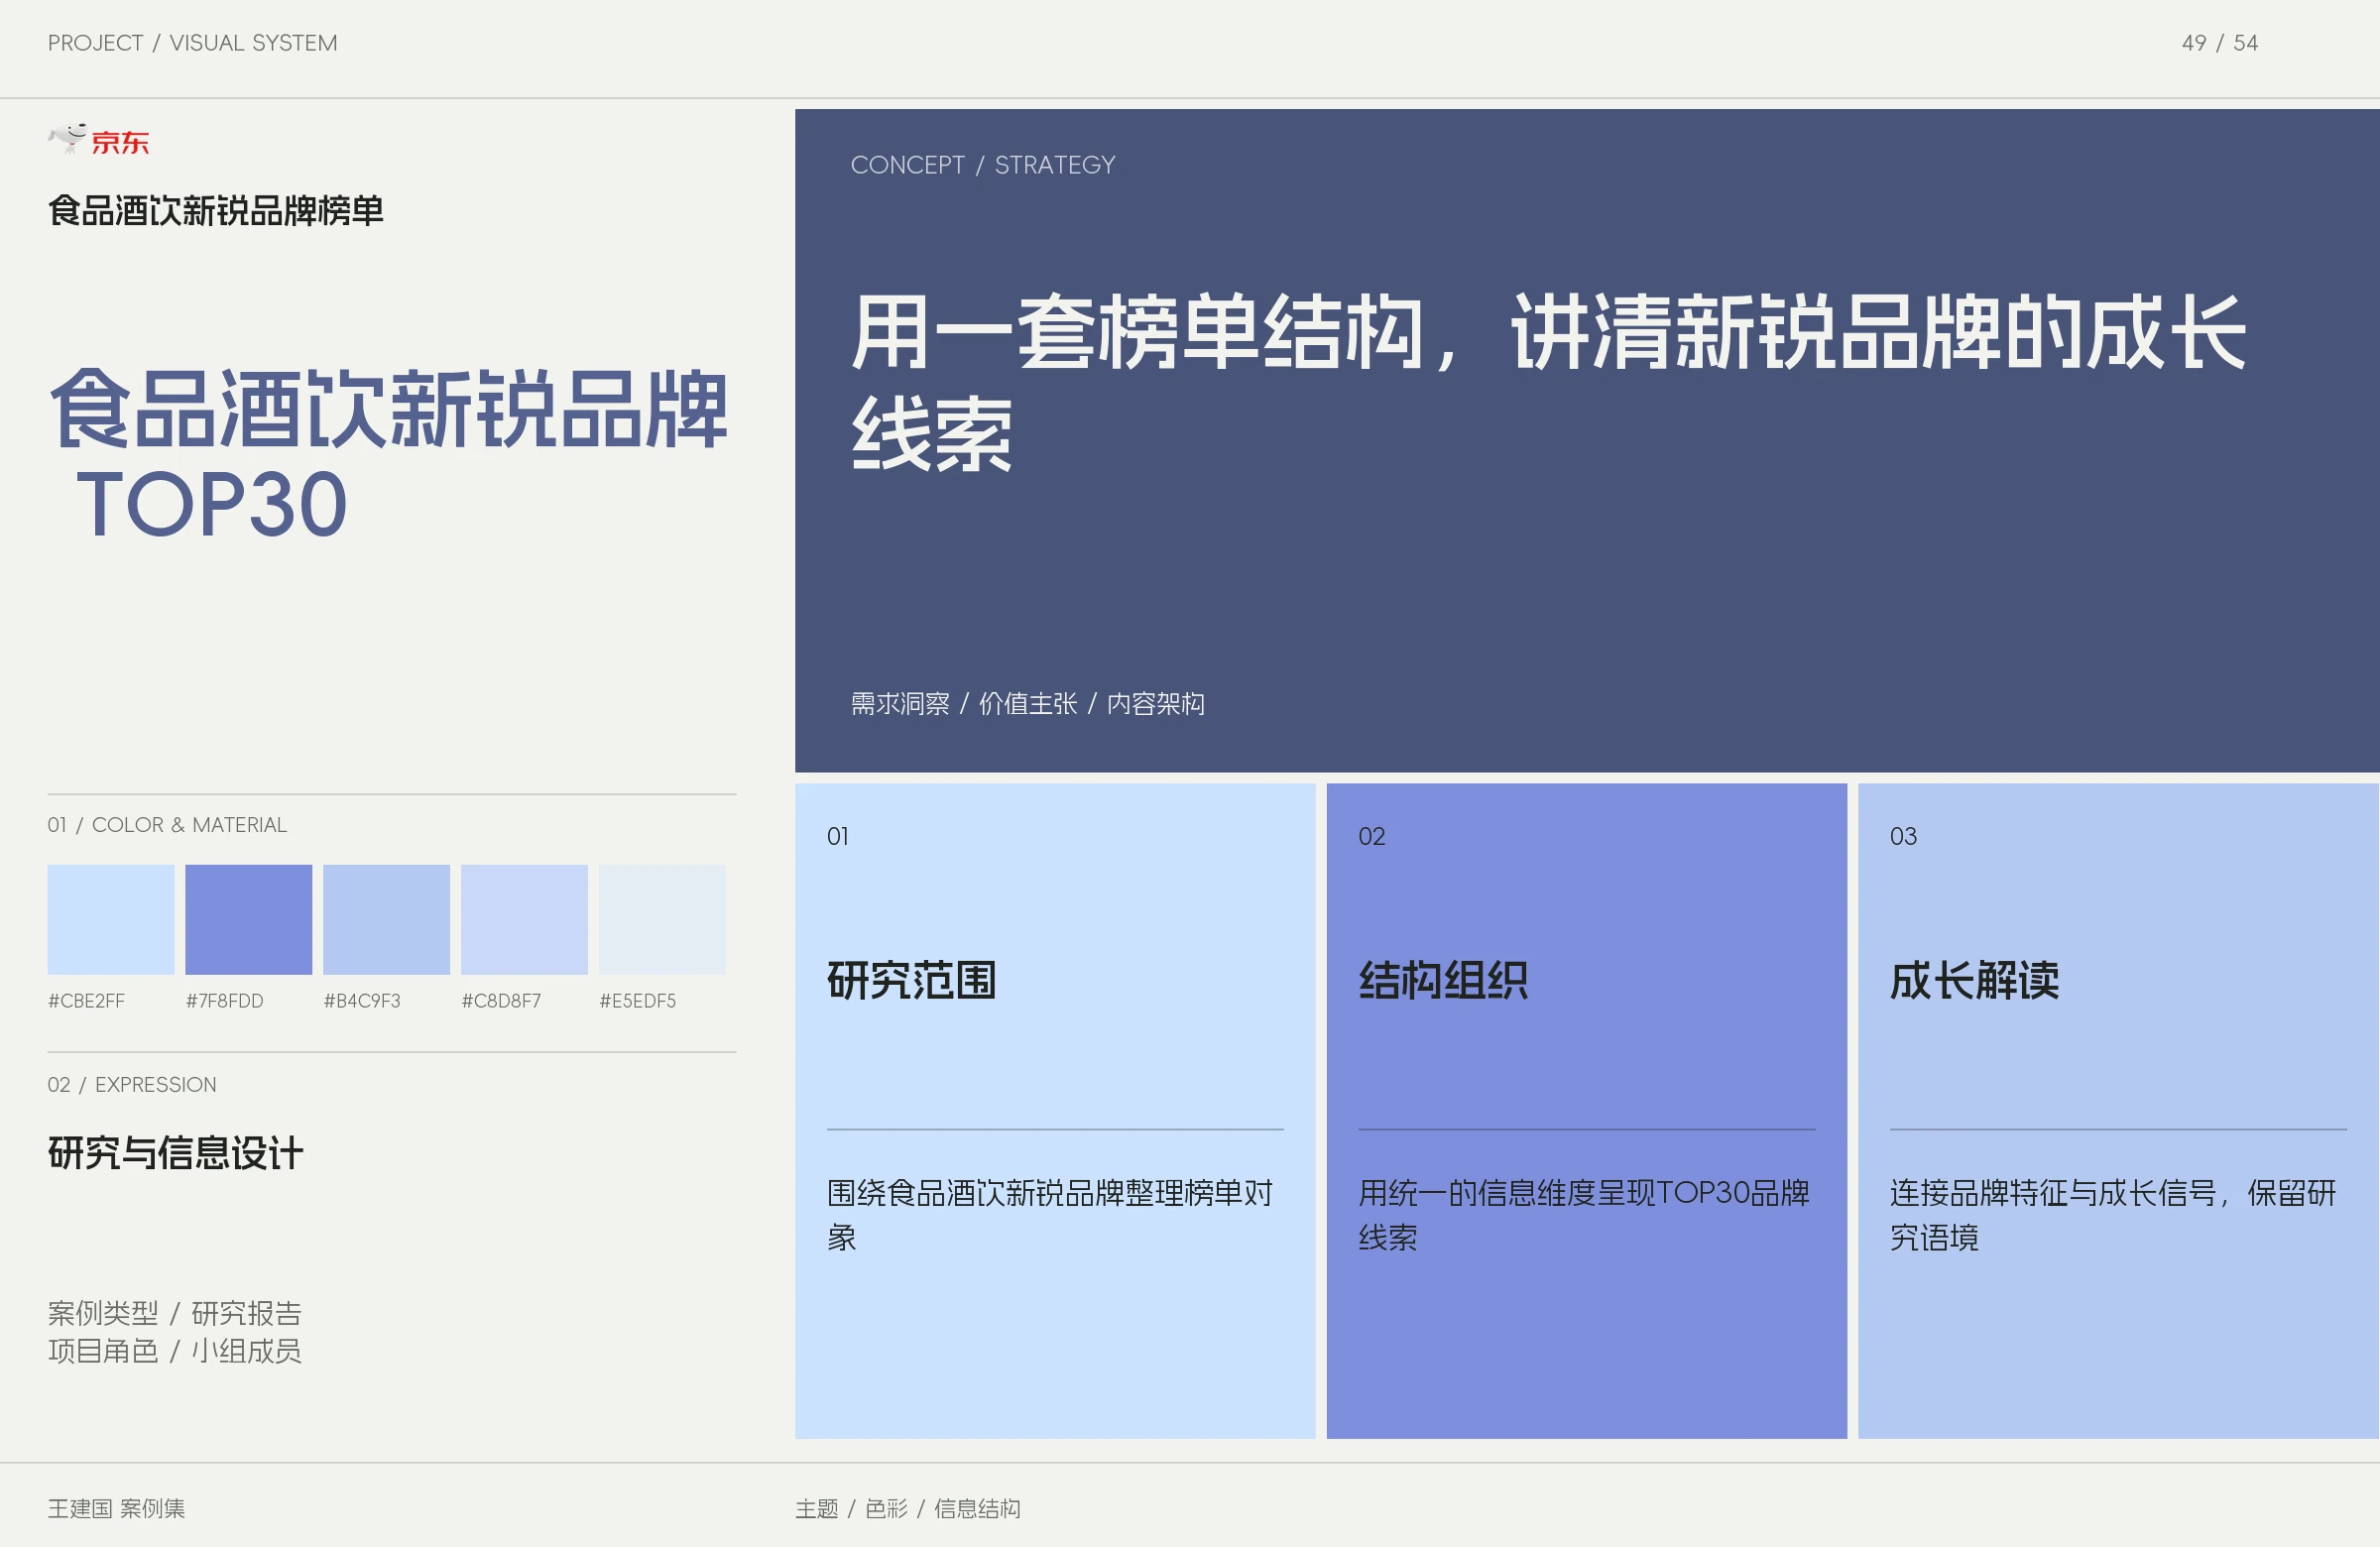Click the #C8D8F7 hex label
Image resolution: width=2380 pixels, height=1547 pixels.
tap(501, 1001)
